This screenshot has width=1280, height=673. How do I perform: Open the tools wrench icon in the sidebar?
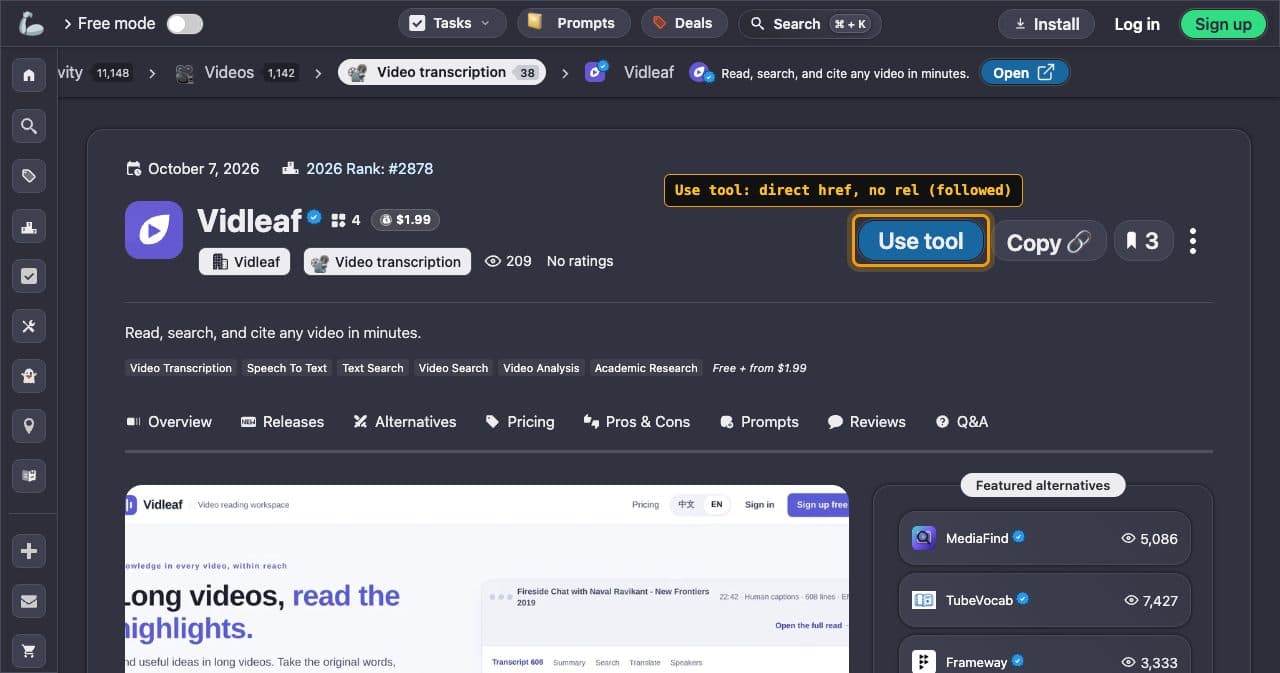[29, 326]
